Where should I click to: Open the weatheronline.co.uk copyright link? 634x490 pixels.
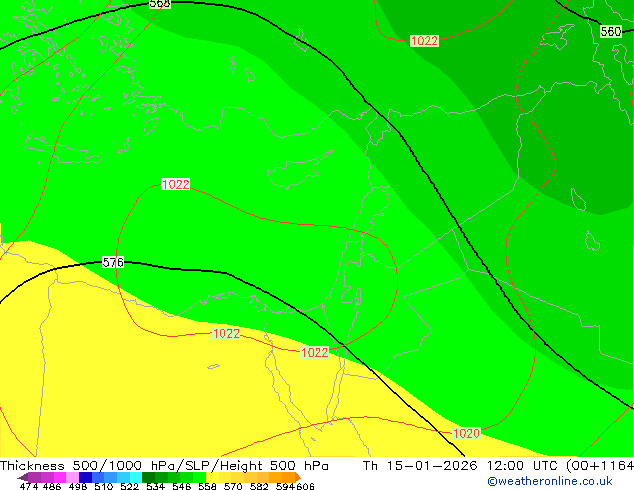click(x=549, y=481)
